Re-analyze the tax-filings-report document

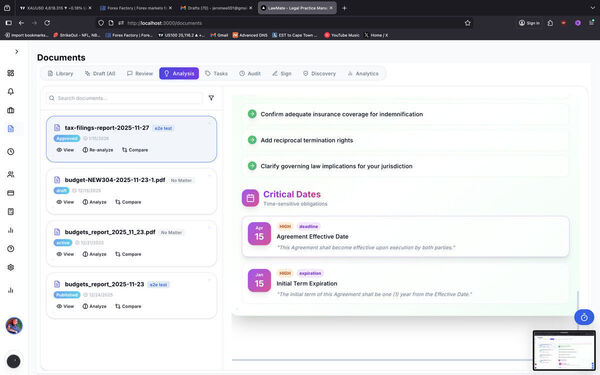pyautogui.click(x=98, y=150)
